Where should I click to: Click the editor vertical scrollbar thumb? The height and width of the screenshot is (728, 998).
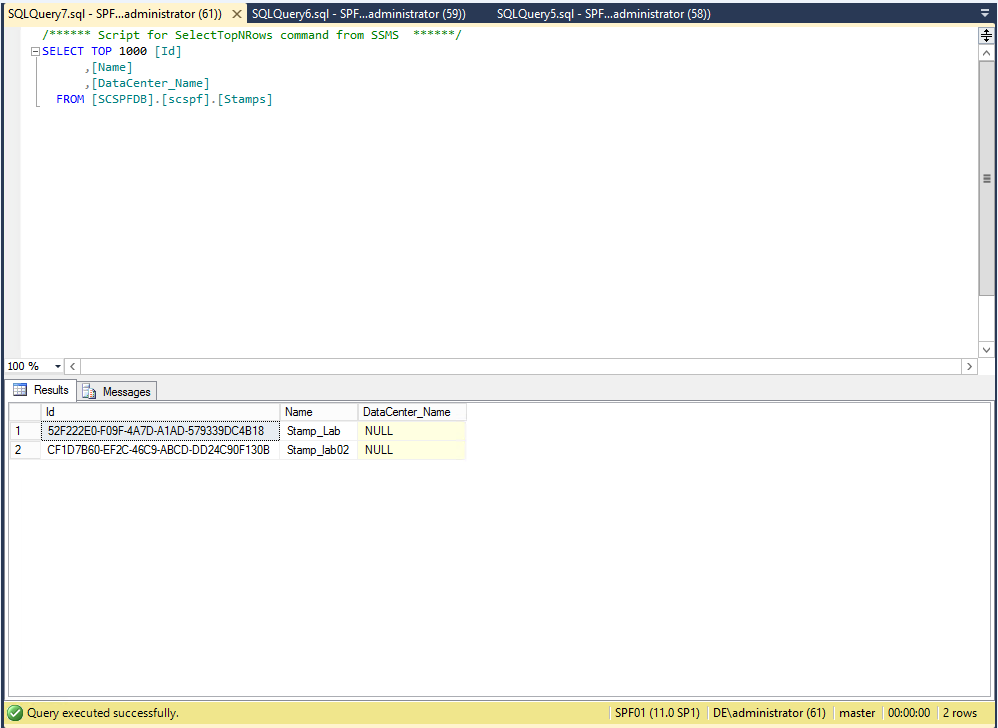(x=986, y=180)
